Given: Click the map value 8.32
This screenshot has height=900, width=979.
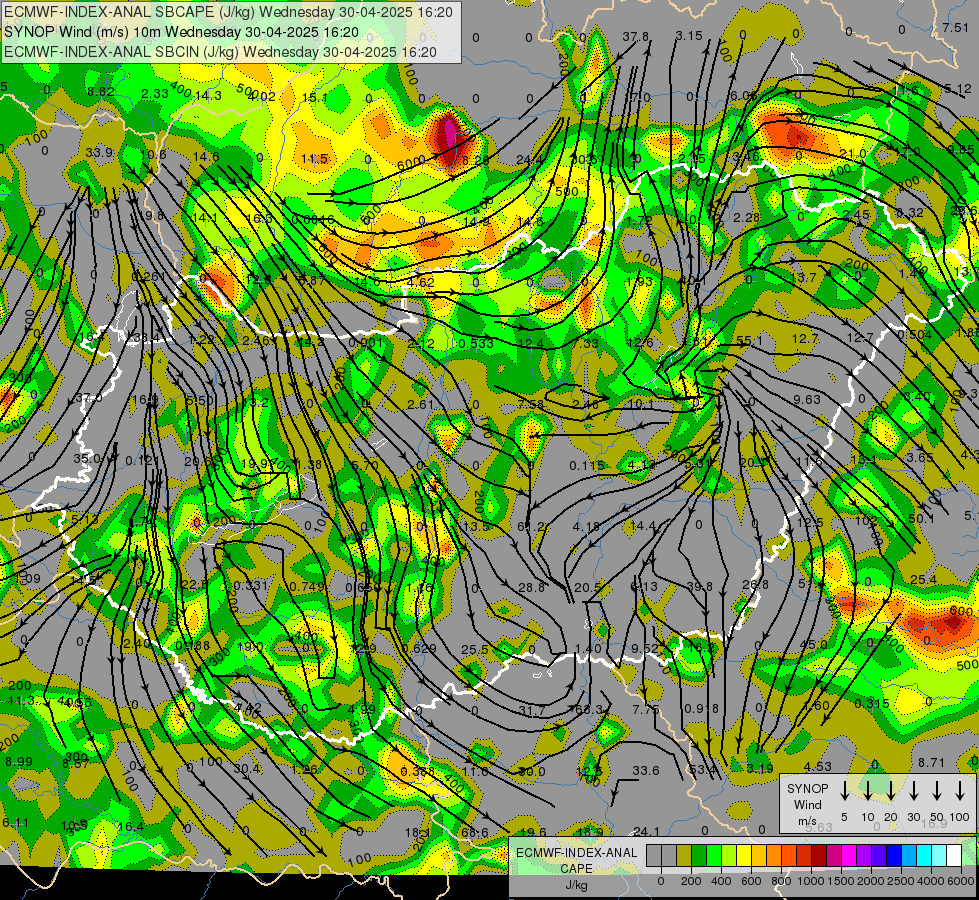Looking at the screenshot, I should click(910, 213).
